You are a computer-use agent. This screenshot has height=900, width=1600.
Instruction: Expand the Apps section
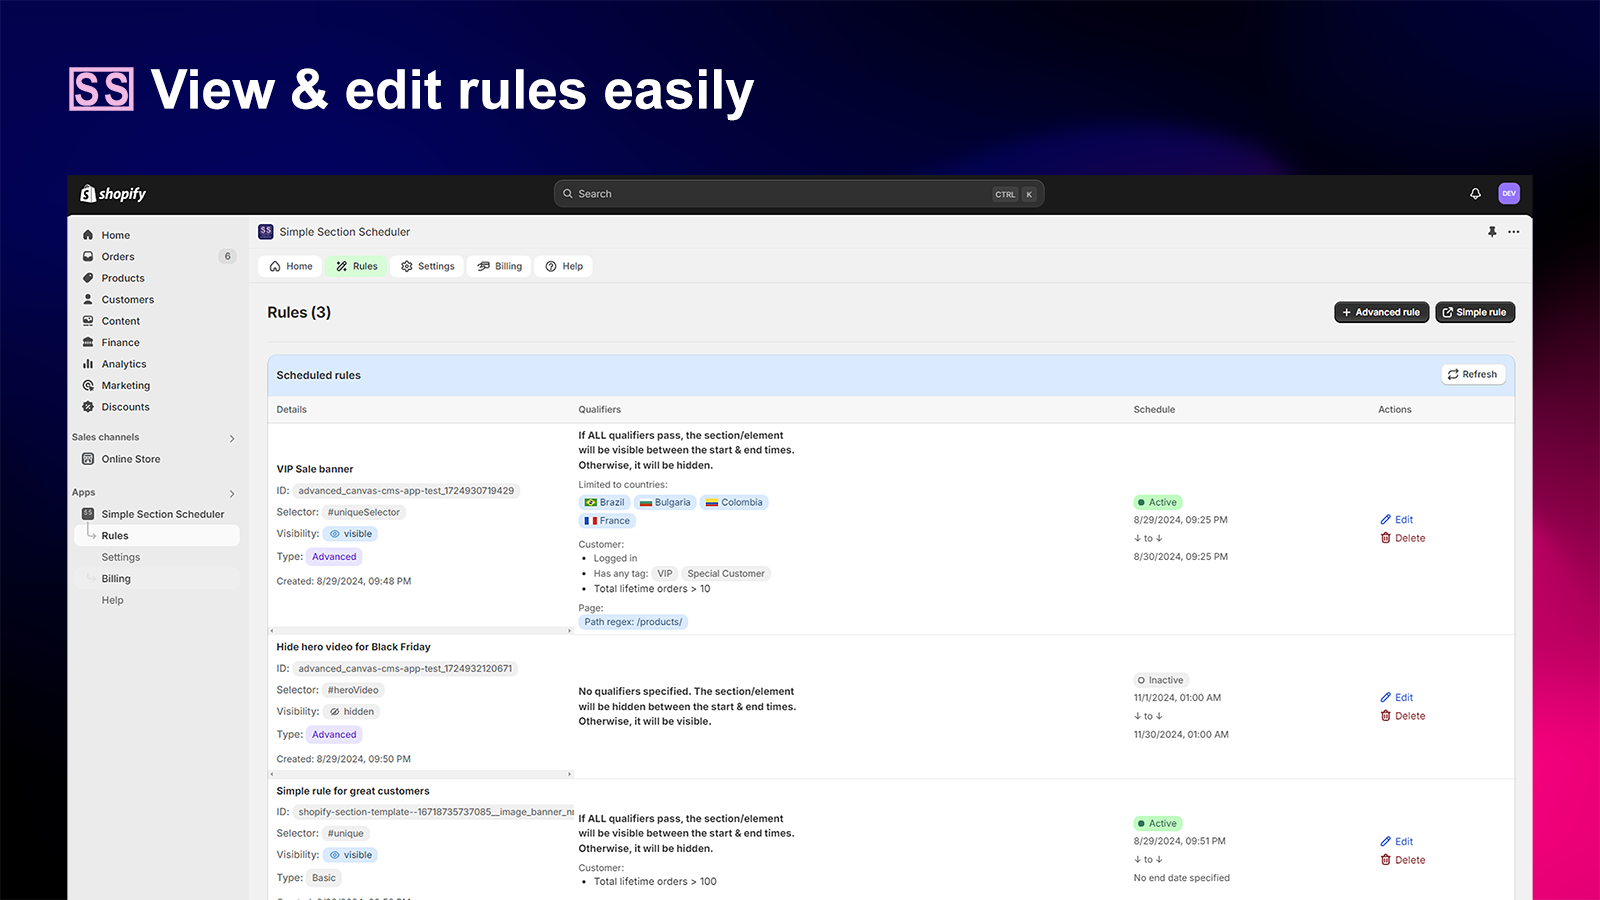pyautogui.click(x=232, y=493)
